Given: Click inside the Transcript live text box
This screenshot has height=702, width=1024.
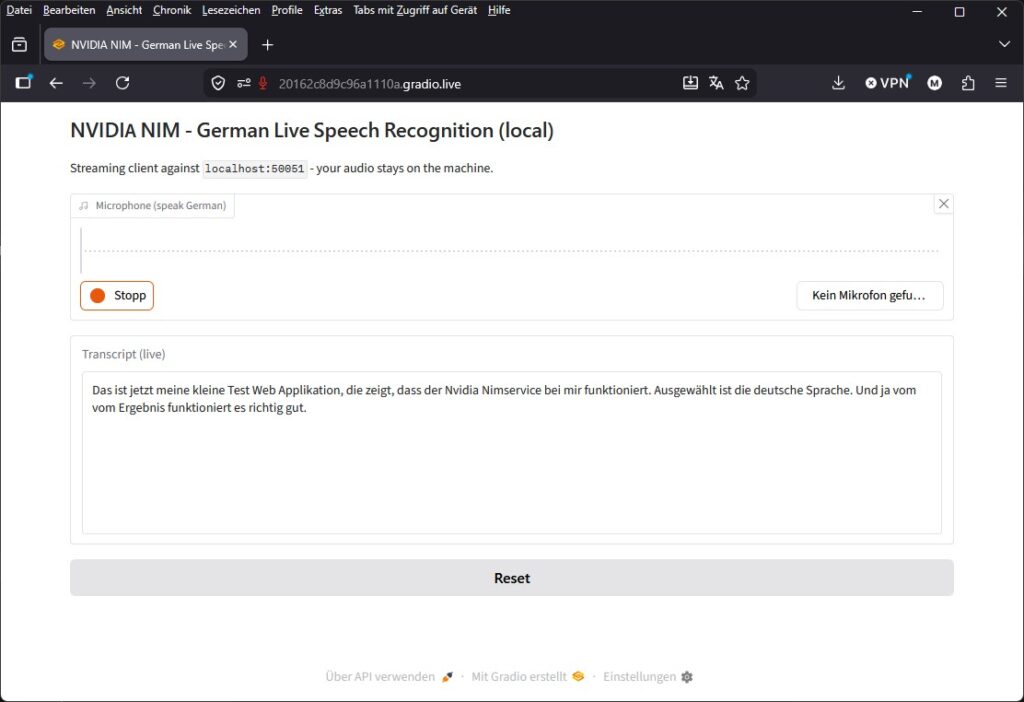Looking at the screenshot, I should [511, 453].
